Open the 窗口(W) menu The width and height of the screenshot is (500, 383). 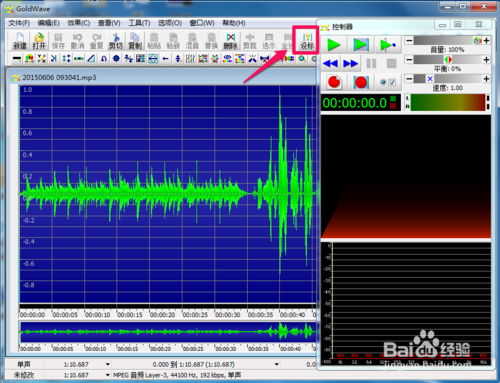pyautogui.click(x=202, y=23)
